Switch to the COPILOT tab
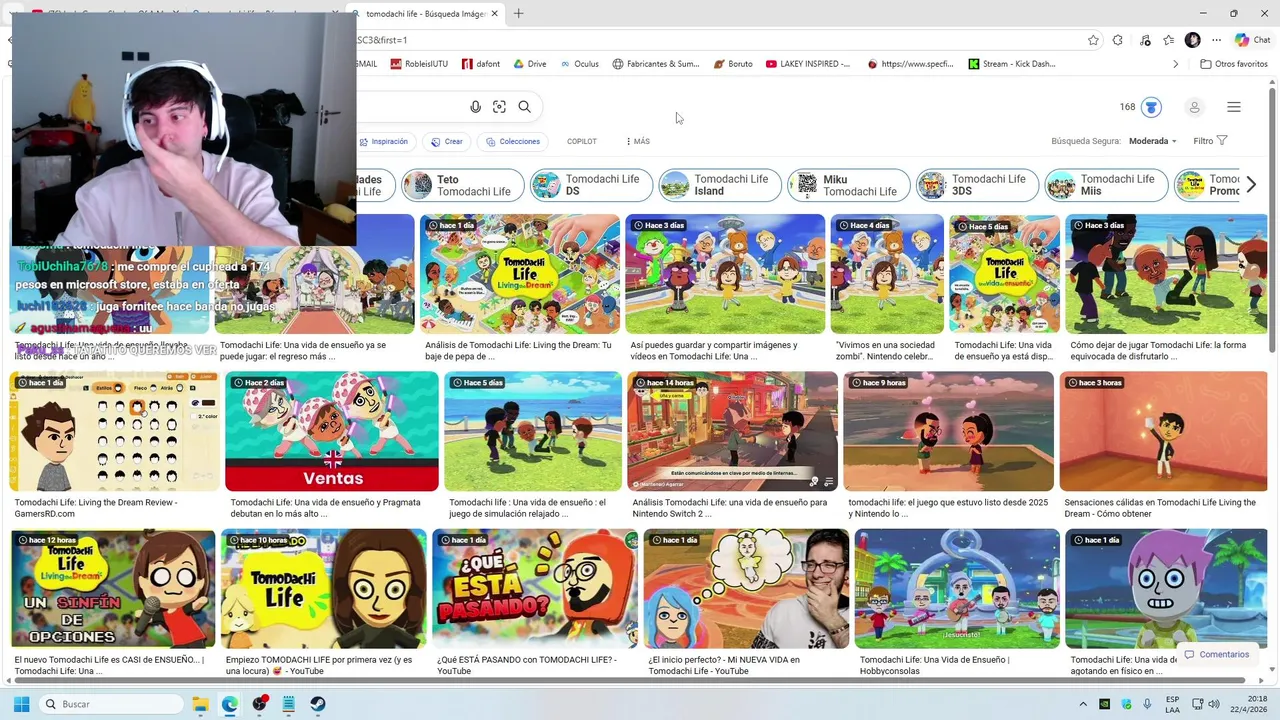The width and height of the screenshot is (1280, 720). coord(582,142)
